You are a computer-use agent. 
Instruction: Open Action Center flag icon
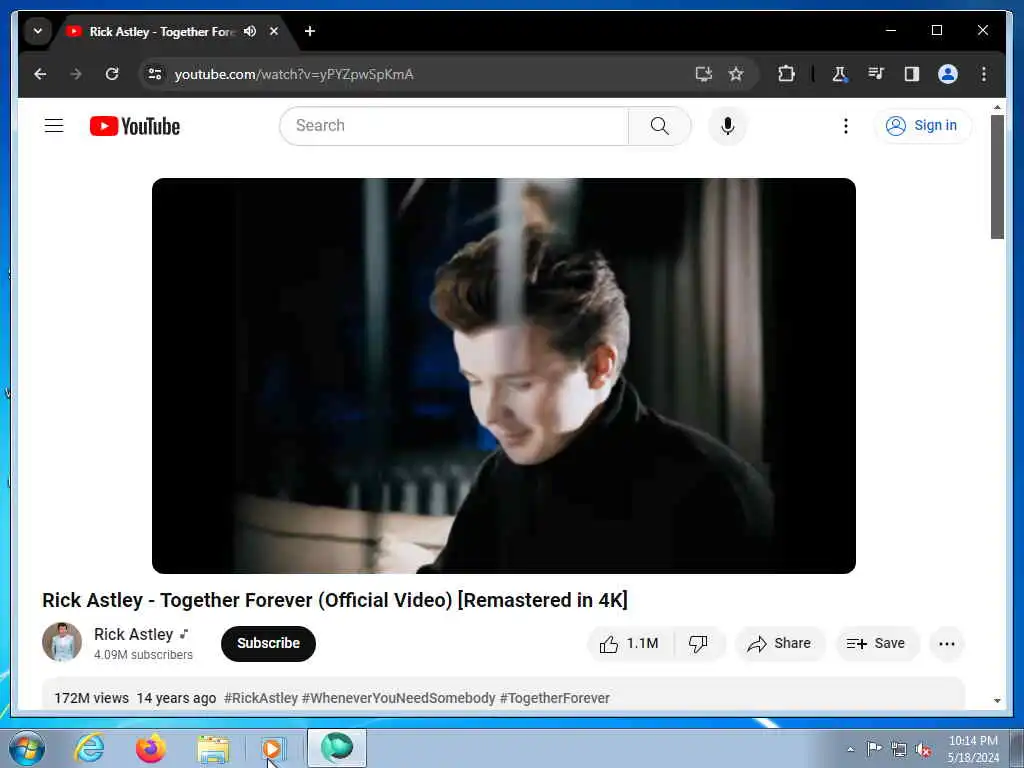point(874,748)
